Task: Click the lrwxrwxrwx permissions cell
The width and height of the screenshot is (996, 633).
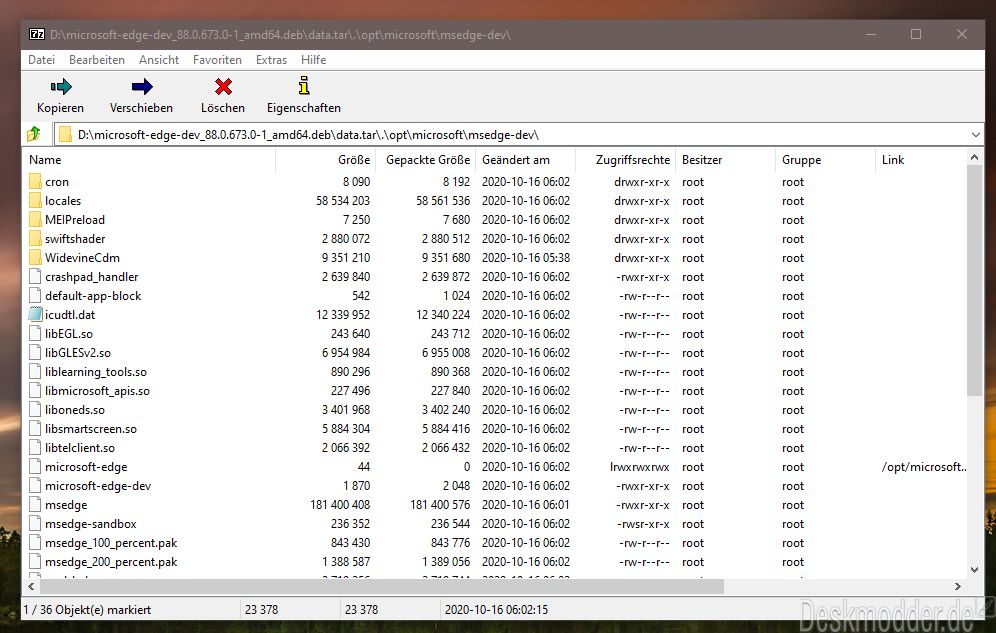Action: click(x=640, y=467)
